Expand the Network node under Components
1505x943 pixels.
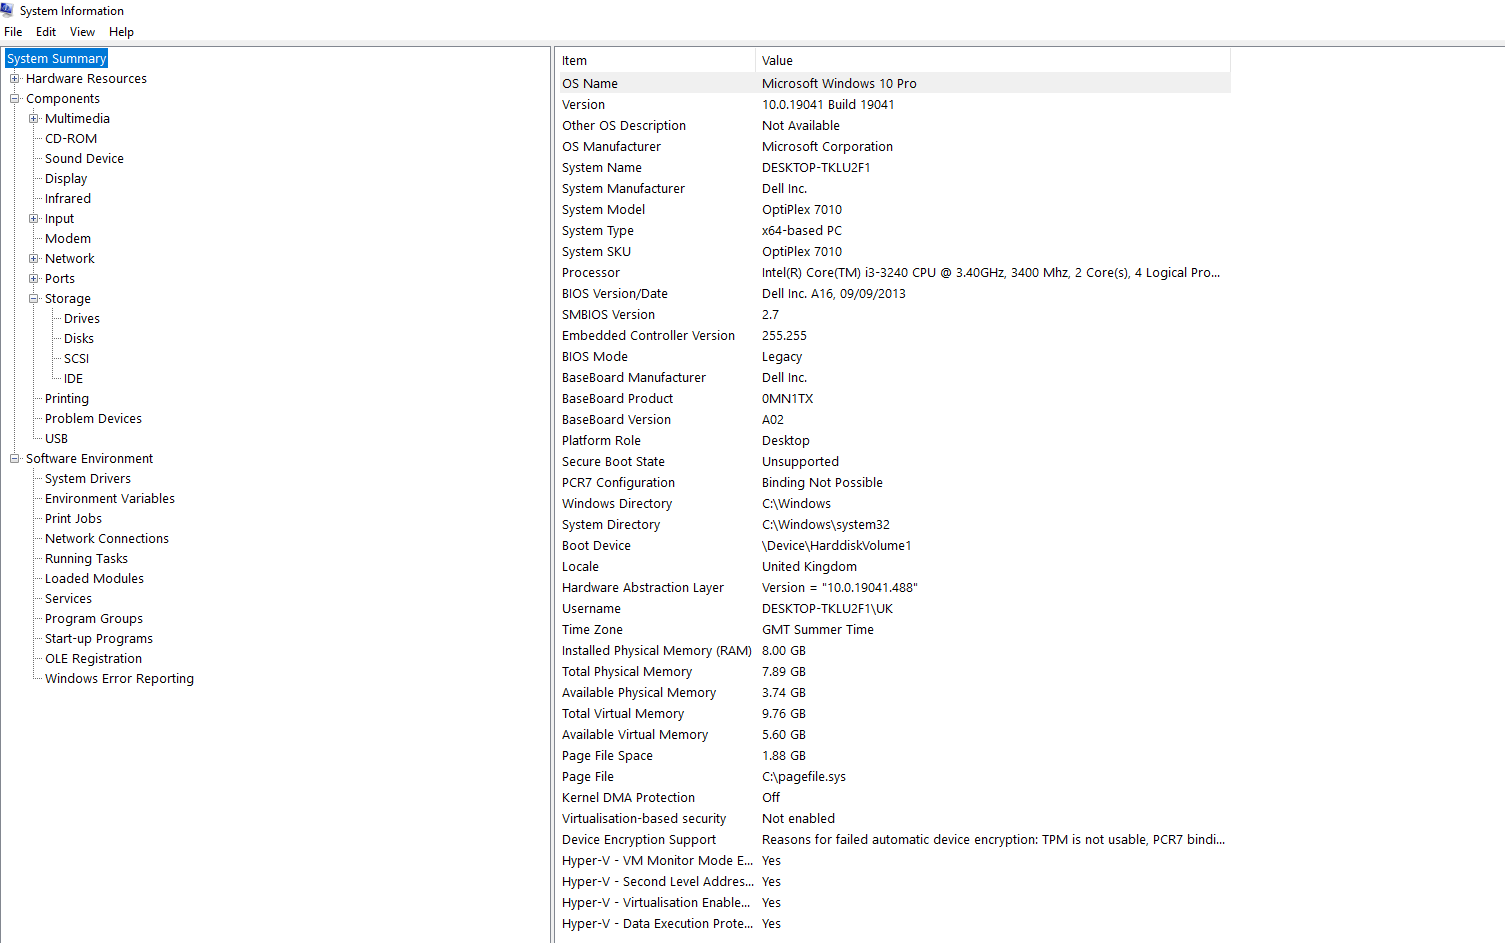pyautogui.click(x=34, y=259)
